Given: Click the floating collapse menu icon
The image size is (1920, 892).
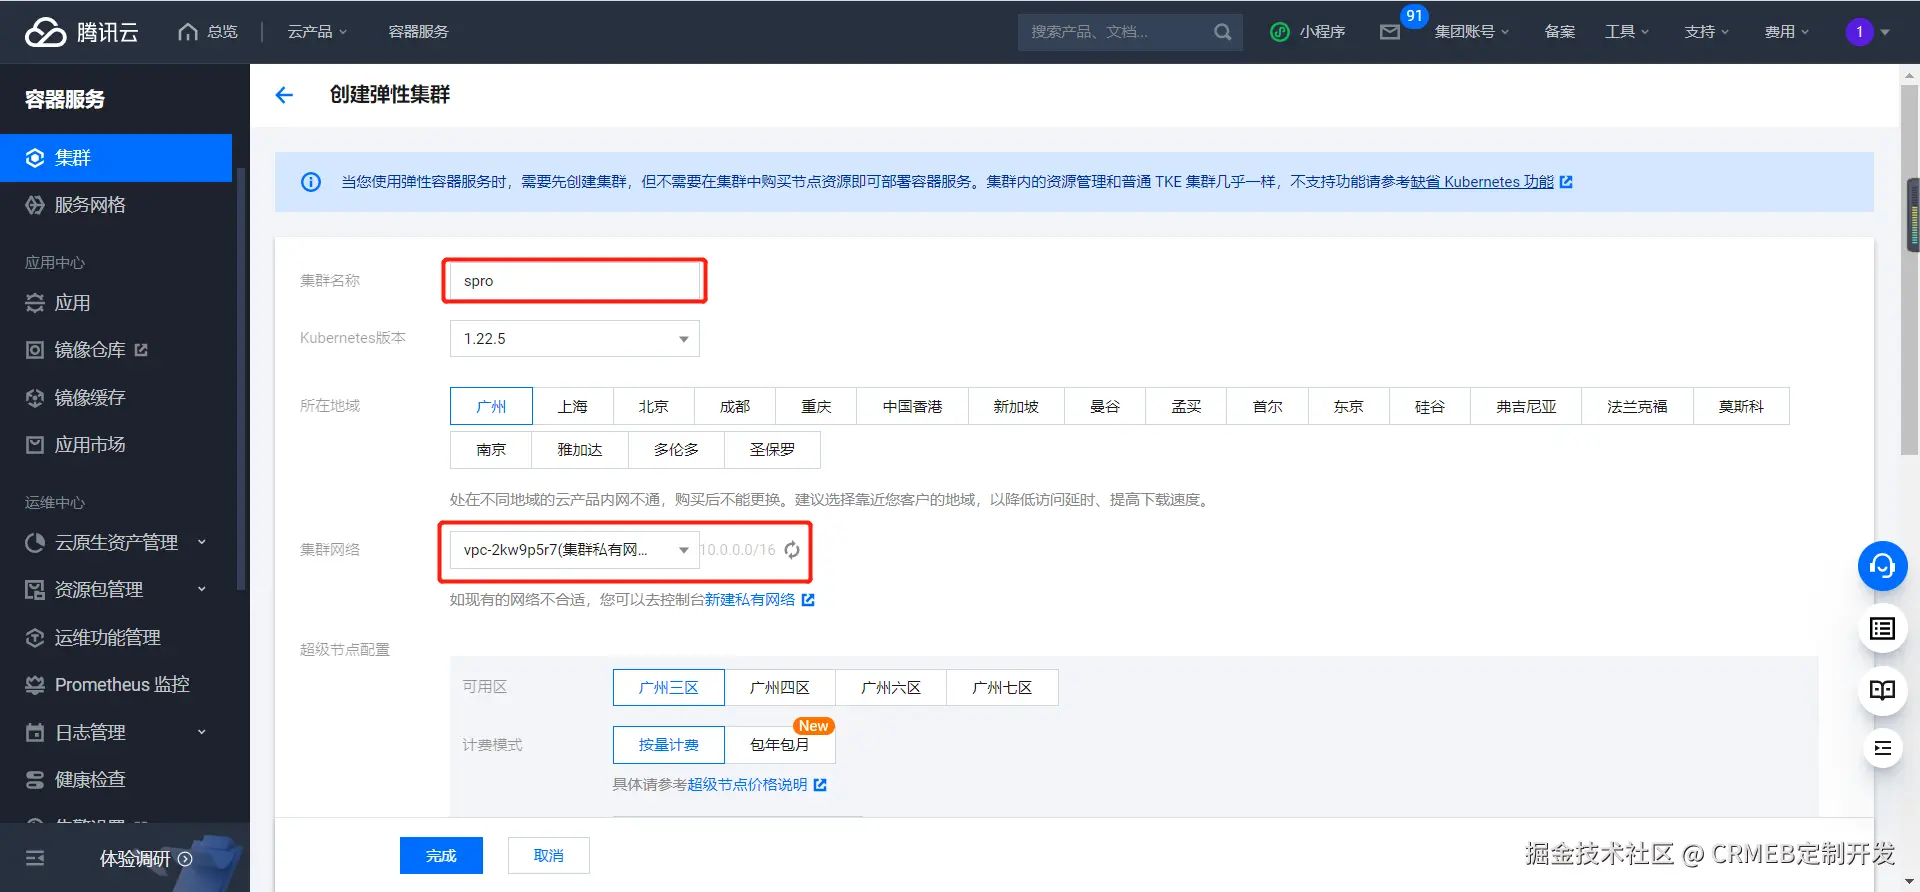Looking at the screenshot, I should (1882, 748).
